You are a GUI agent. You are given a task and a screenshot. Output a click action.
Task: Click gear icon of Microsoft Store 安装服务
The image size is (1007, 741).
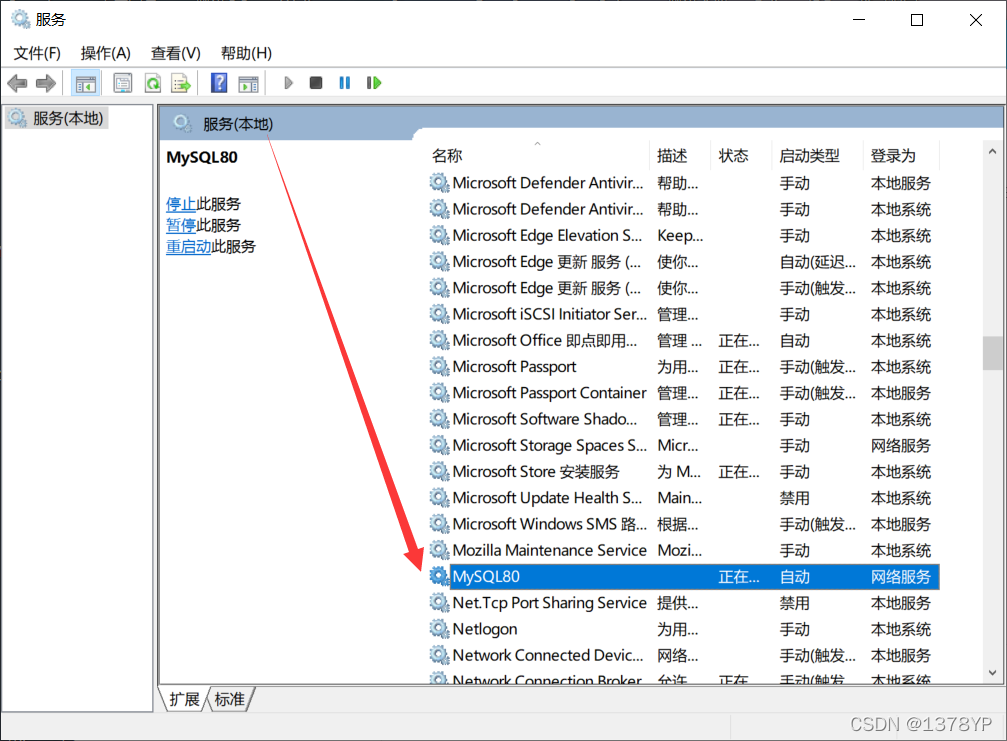439,471
